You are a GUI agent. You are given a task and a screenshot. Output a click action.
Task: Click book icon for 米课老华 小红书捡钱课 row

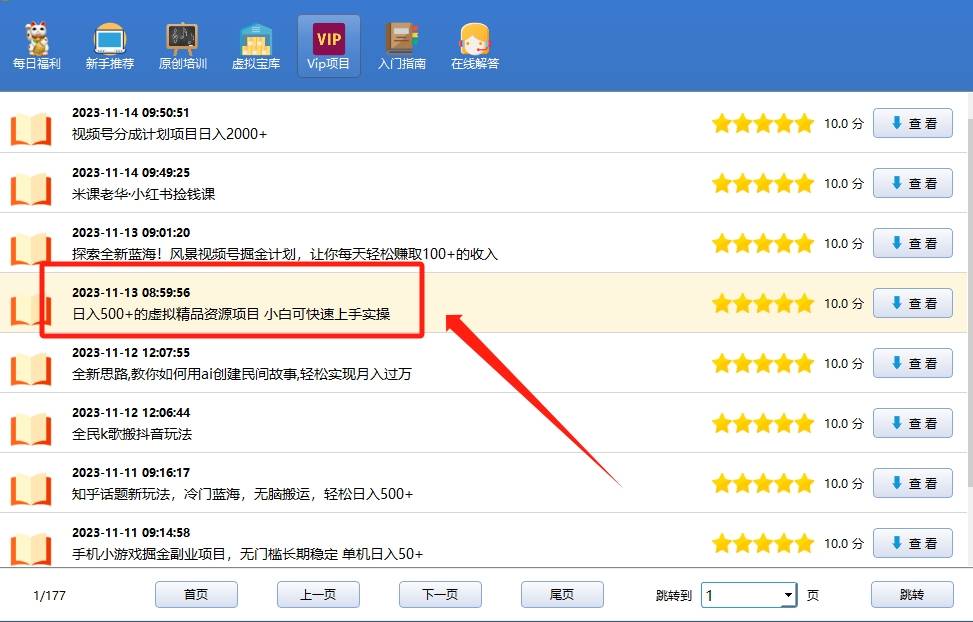[x=31, y=189]
